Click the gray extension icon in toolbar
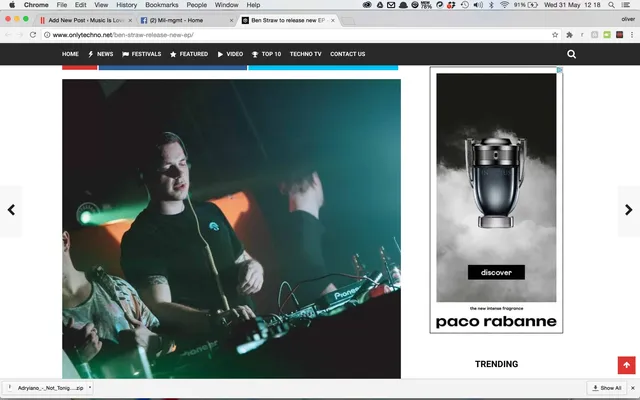The width and height of the screenshot is (640, 400). pos(595,35)
